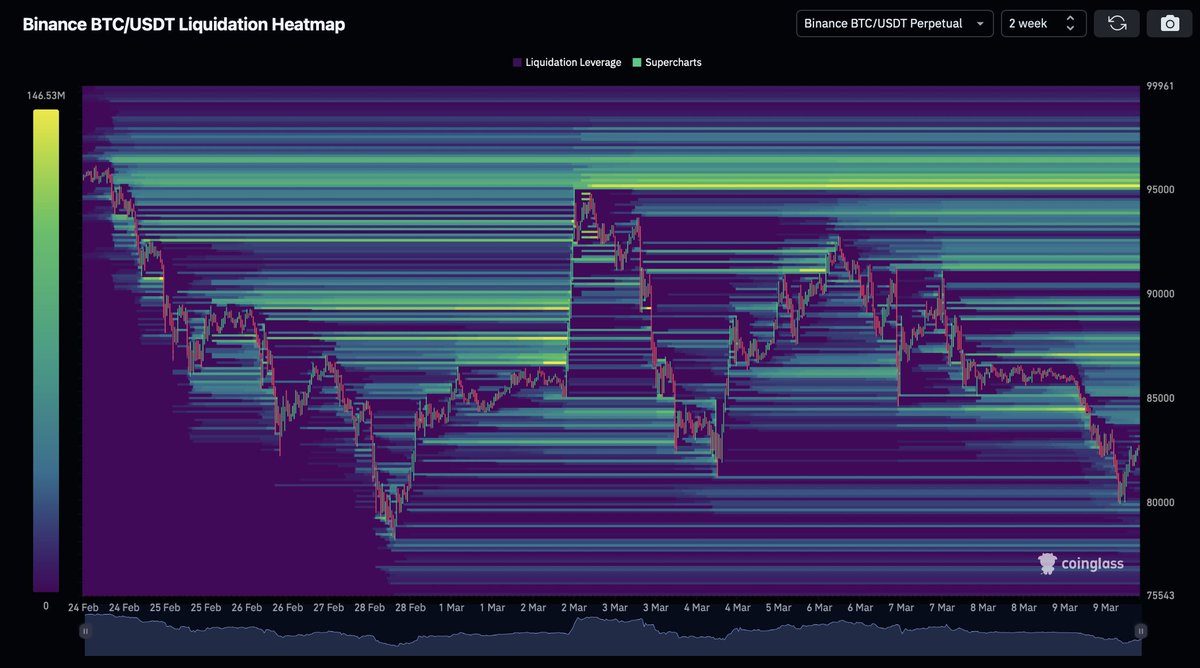This screenshot has height=668, width=1200.
Task: Click the first 5 Mar date label
Action: pos(778,607)
